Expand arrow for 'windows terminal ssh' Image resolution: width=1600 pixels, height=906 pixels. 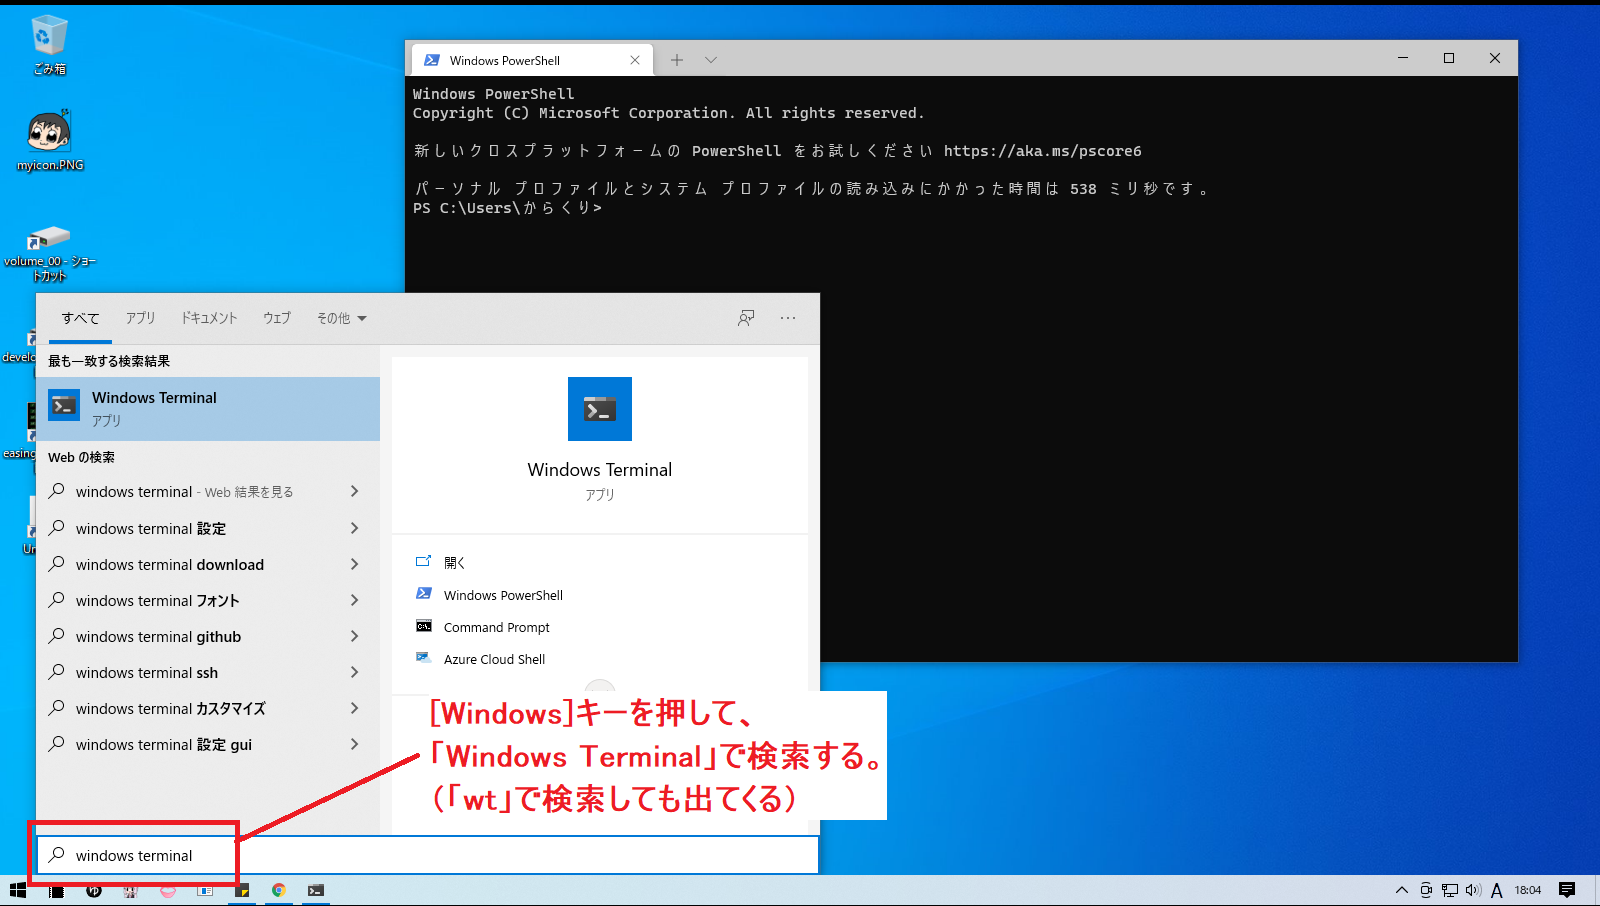354,672
